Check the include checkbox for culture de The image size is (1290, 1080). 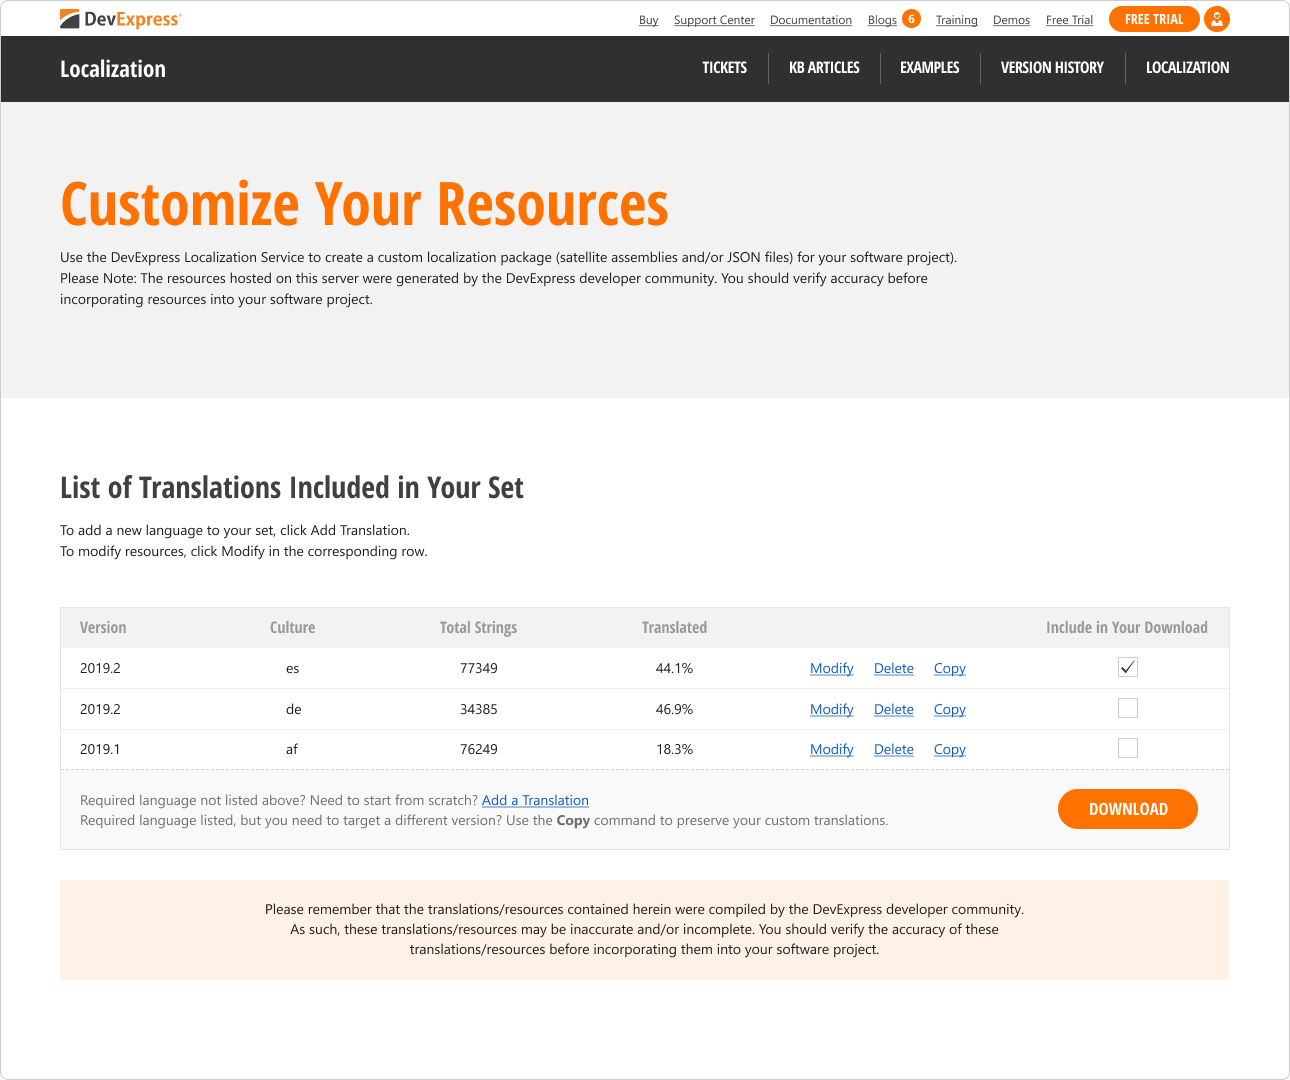(x=1128, y=708)
